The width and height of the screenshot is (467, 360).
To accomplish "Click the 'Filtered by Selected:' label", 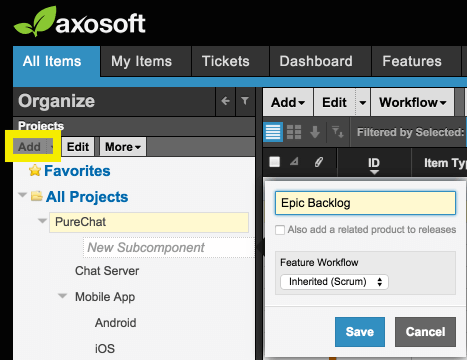I will point(410,132).
